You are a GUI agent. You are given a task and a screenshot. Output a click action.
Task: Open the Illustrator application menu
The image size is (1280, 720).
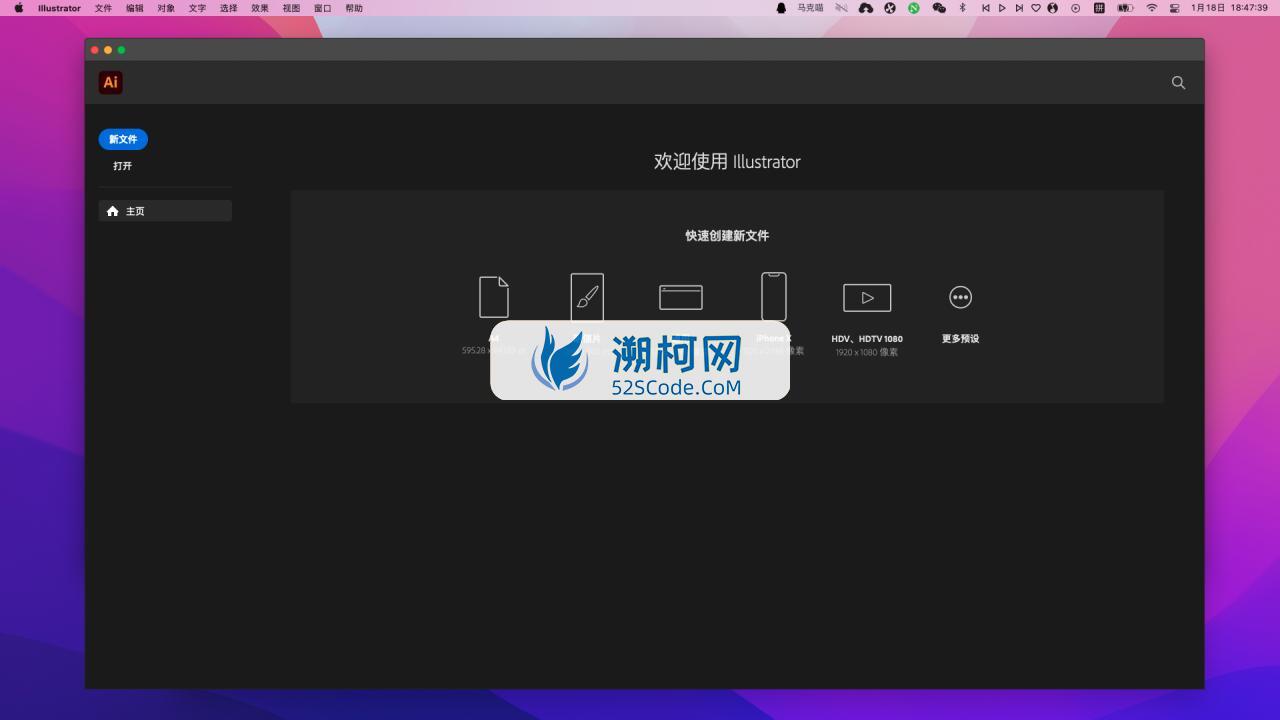pyautogui.click(x=59, y=8)
